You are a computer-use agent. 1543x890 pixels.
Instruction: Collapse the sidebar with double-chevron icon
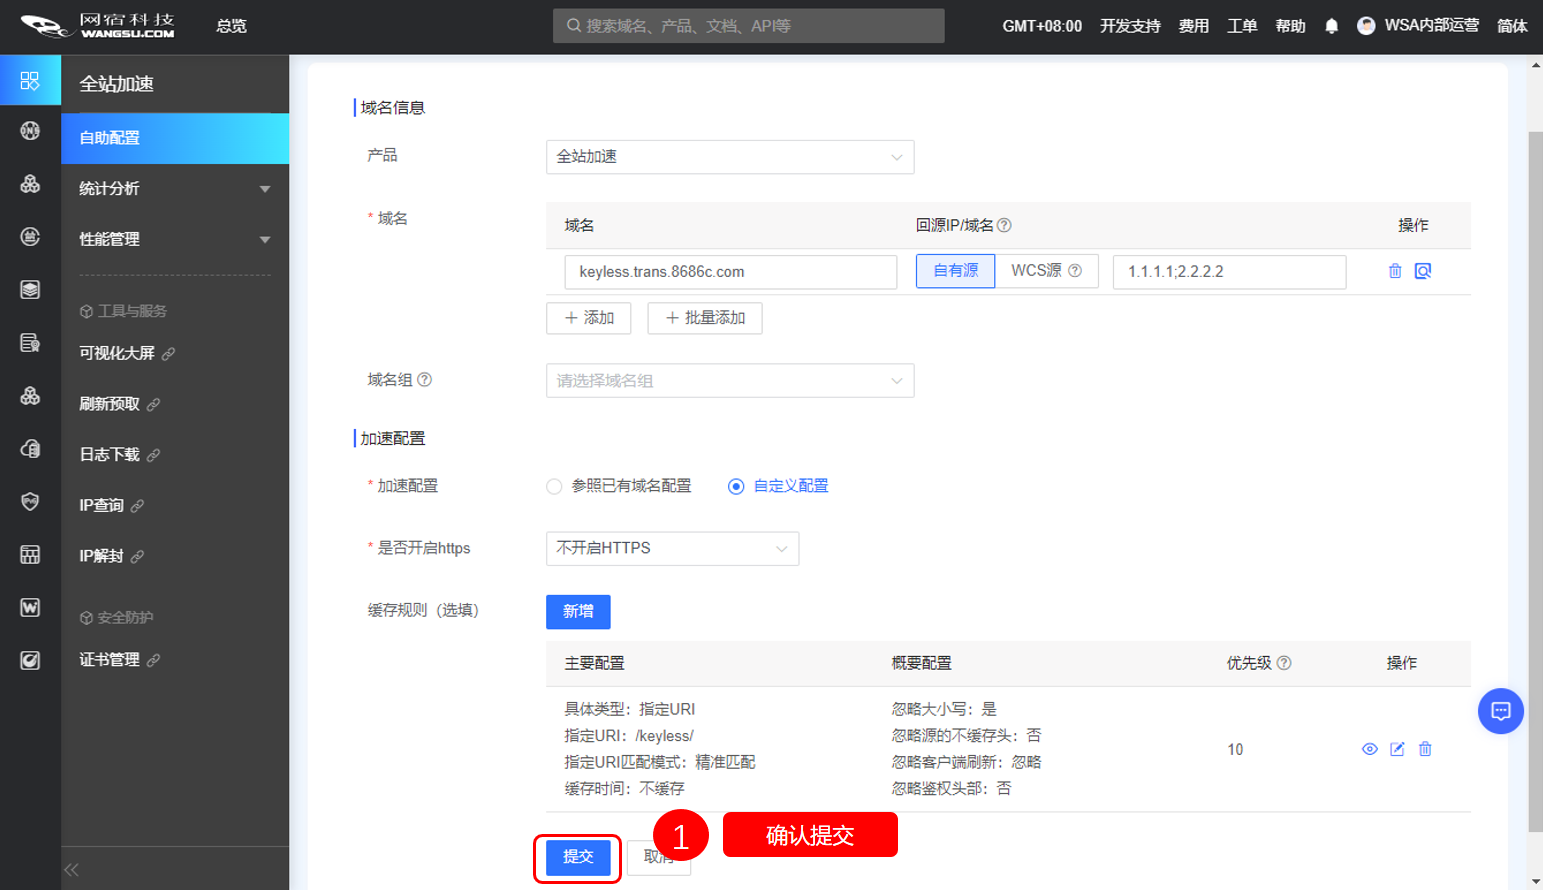pyautogui.click(x=71, y=870)
